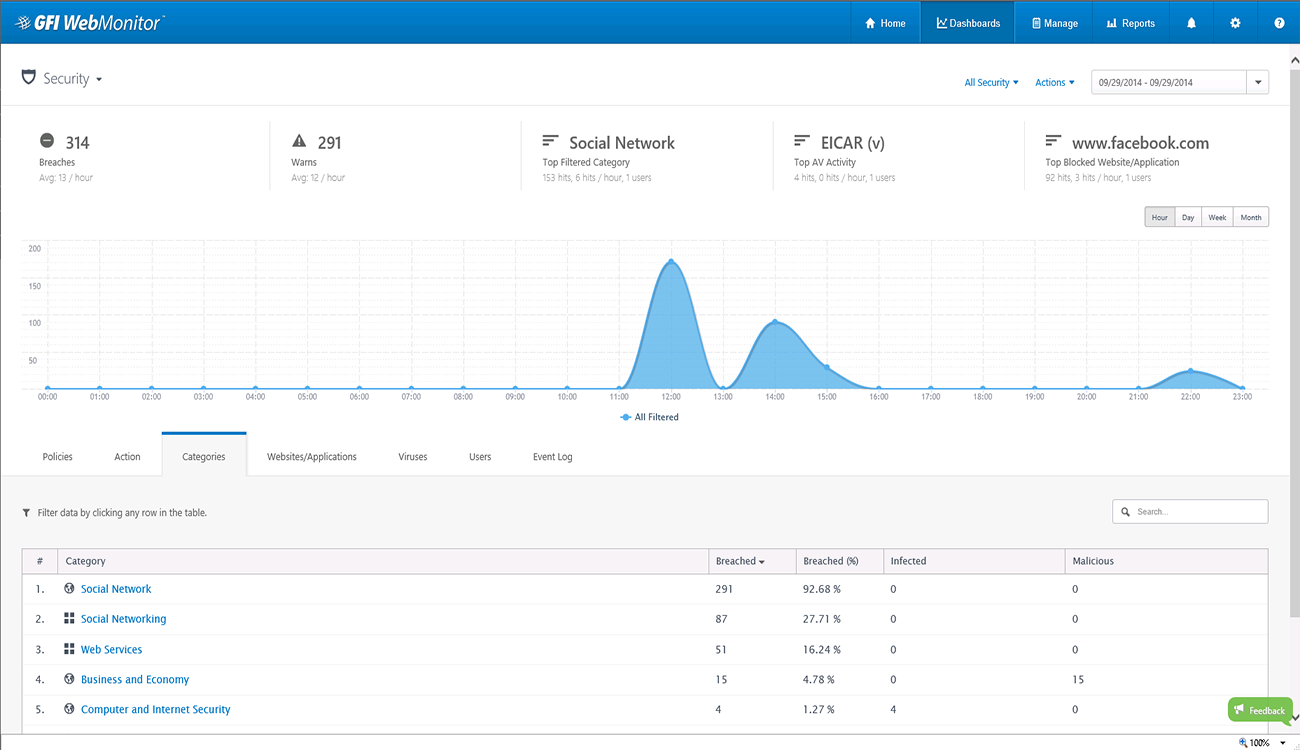Sort by Breached column header
This screenshot has height=750, width=1300.
[740, 561]
